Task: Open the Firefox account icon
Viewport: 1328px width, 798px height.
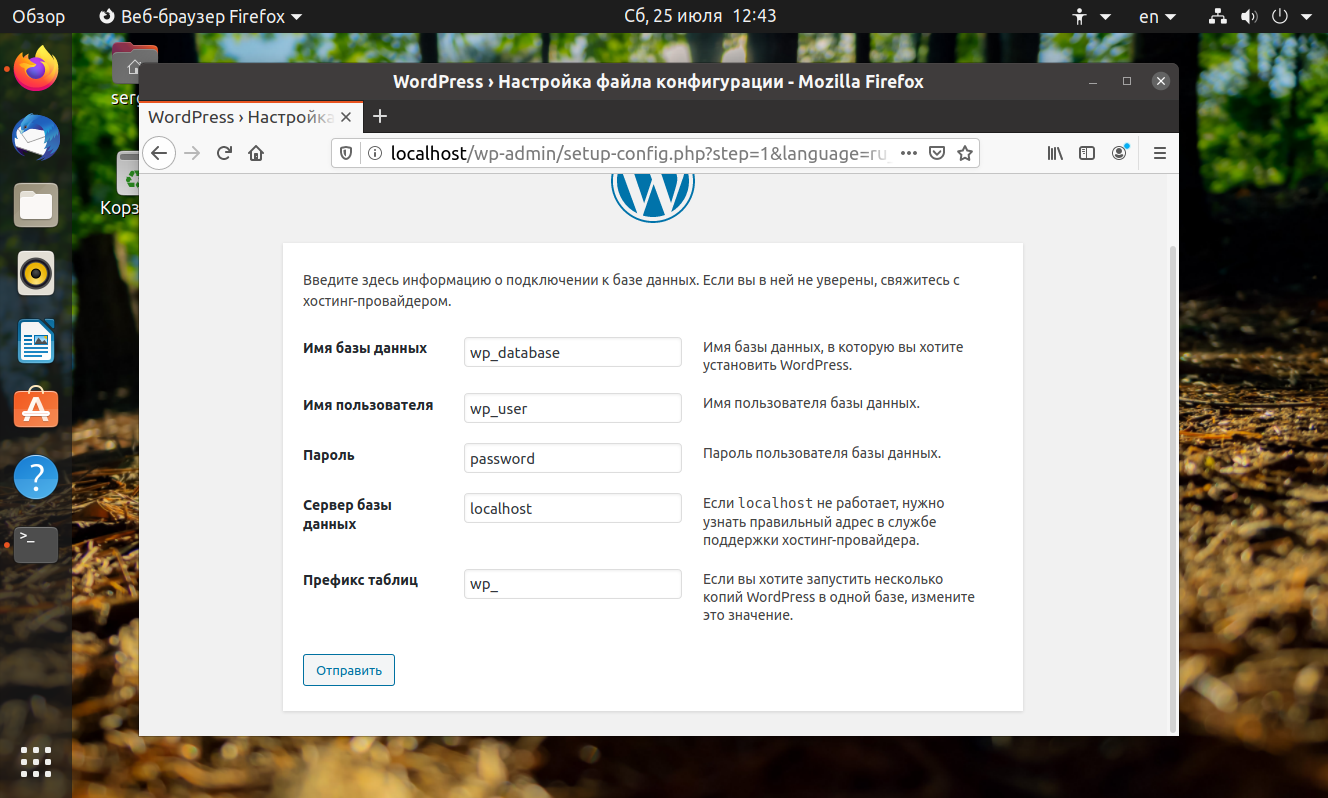Action: [1120, 153]
